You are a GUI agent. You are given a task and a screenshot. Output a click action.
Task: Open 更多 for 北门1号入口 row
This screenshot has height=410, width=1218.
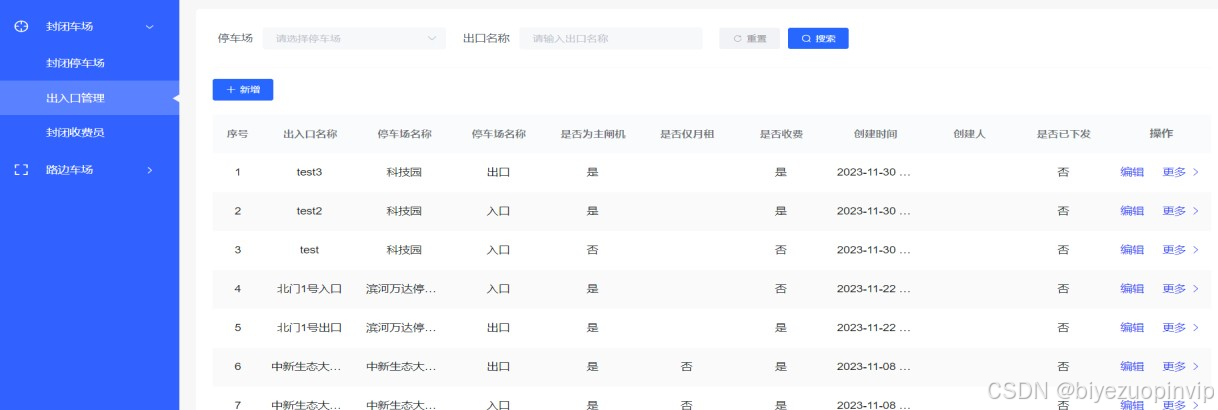click(1180, 289)
